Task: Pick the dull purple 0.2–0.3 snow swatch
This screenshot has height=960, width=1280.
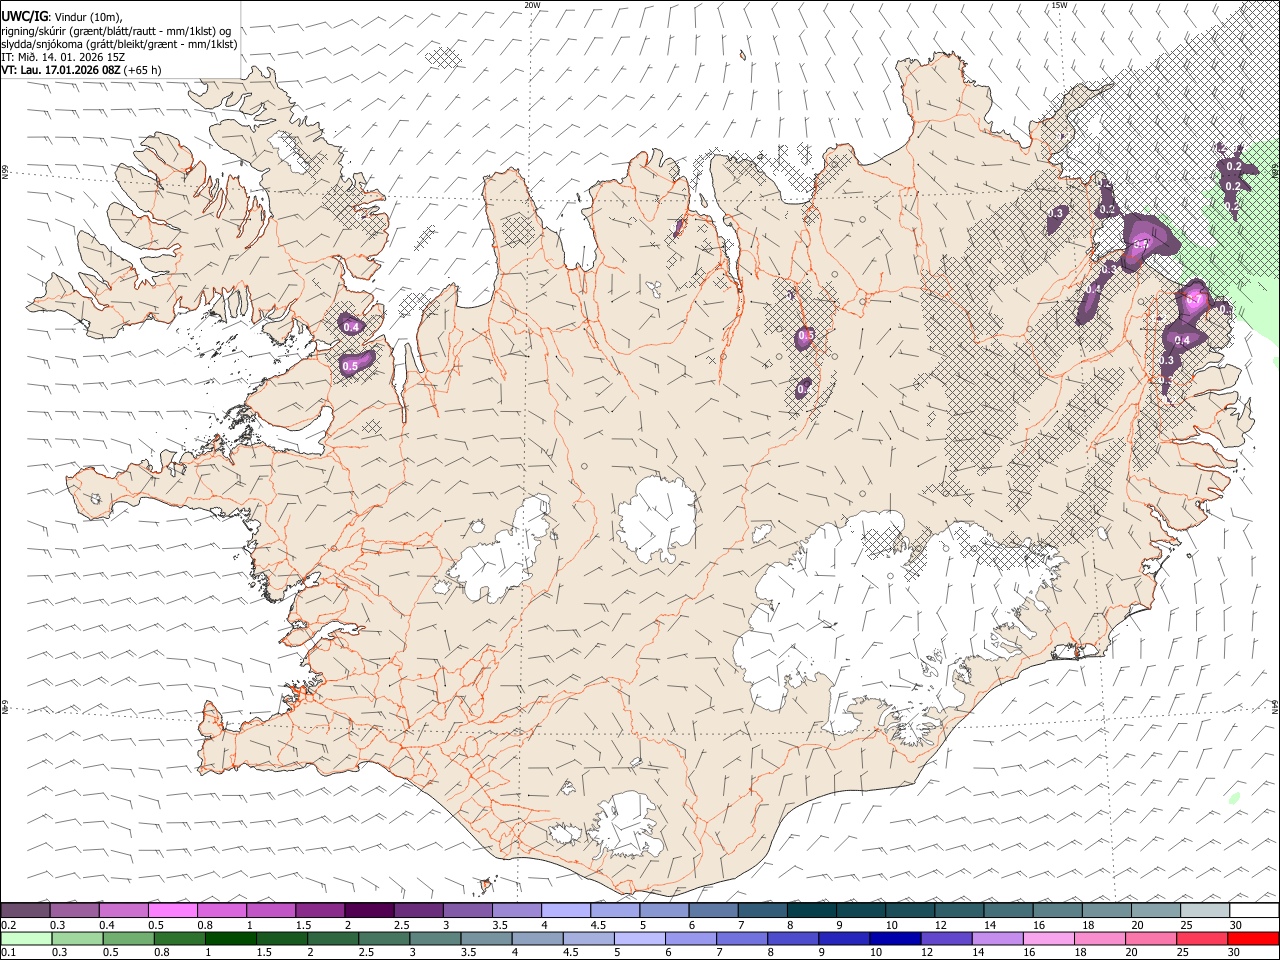Action: point(26,910)
